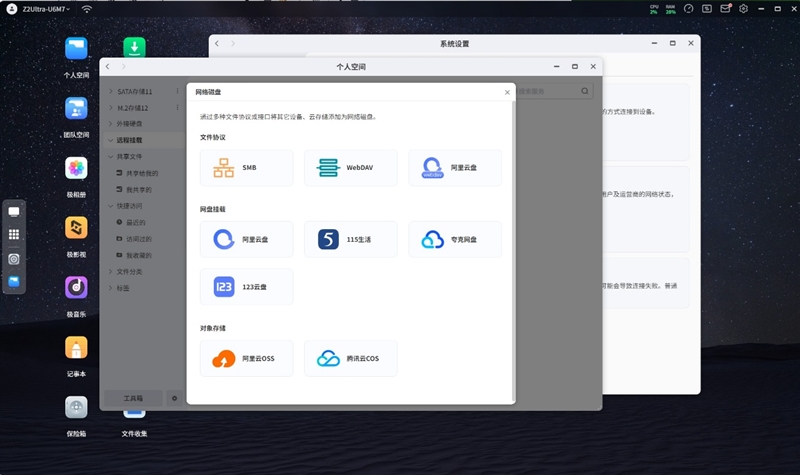Image resolution: width=800 pixels, height=475 pixels.
Task: Expand 文件分类 section
Action: pos(111,271)
